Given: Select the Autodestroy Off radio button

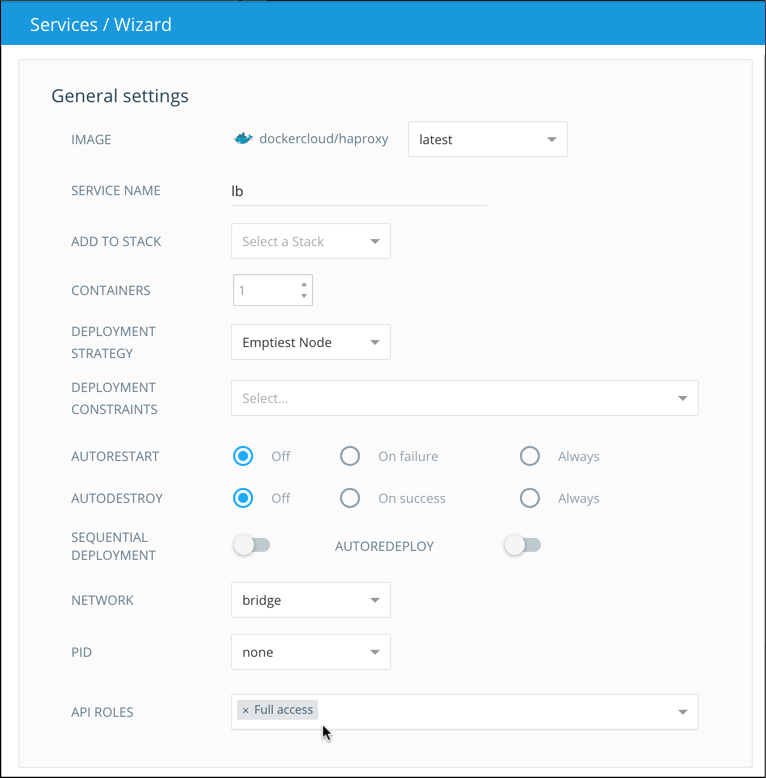Looking at the screenshot, I should [x=243, y=498].
